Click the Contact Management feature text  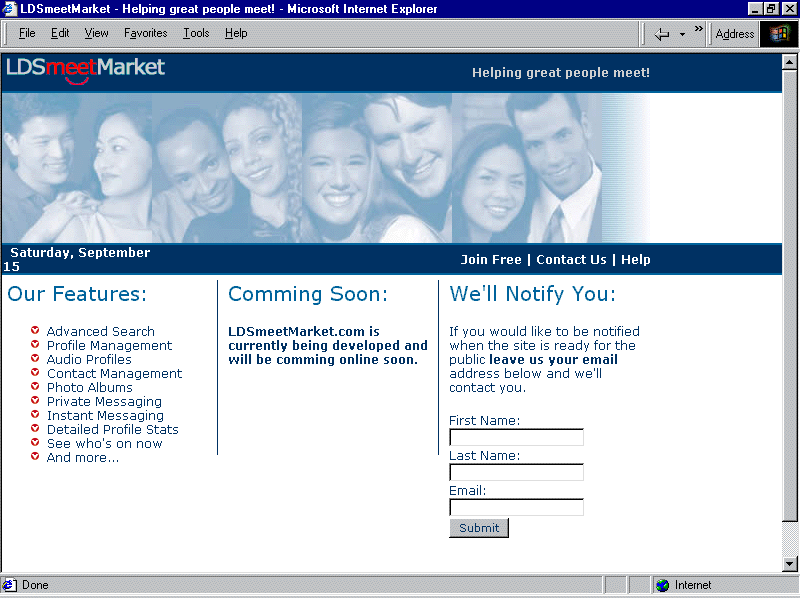[114, 373]
